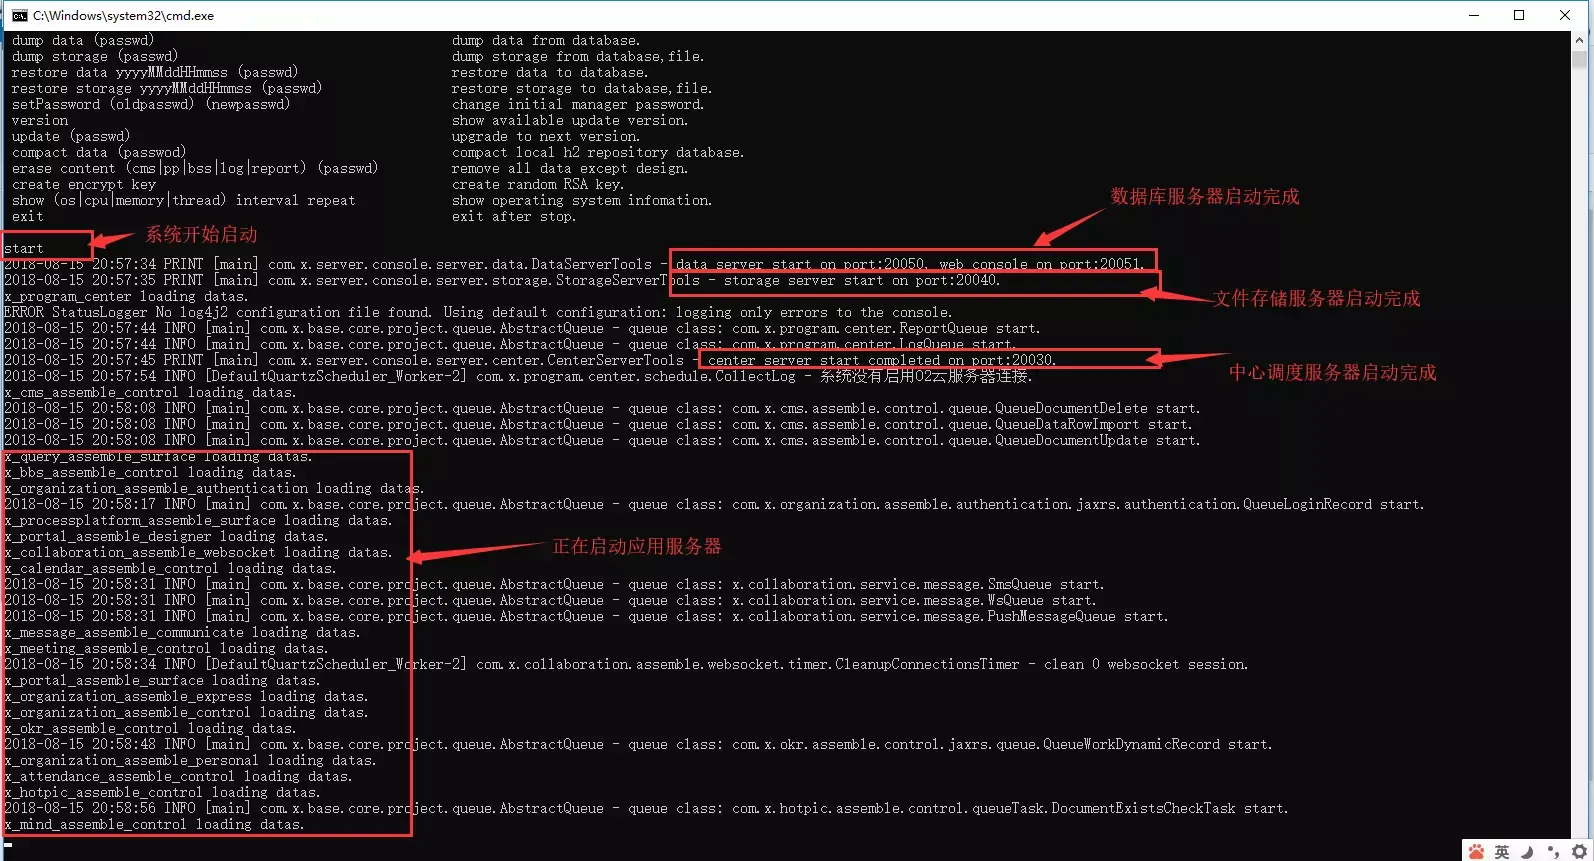Click the QueueWorkDynamicRecord start log line
1594x861 pixels.
point(638,745)
